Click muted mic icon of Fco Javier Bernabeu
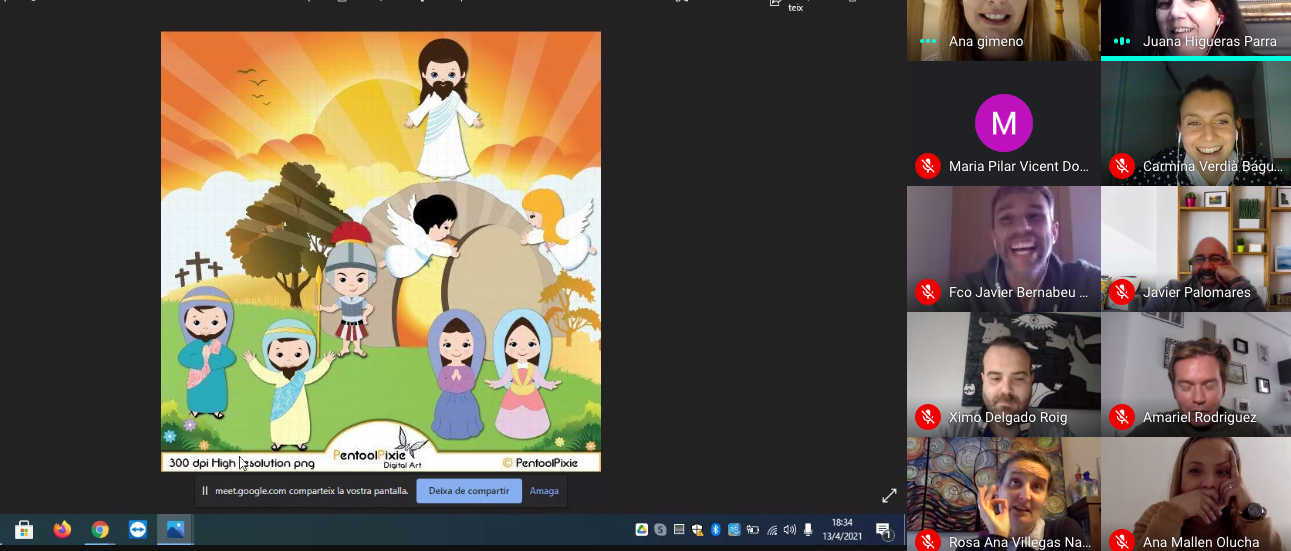Viewport: 1291px width, 551px height. 928,292
